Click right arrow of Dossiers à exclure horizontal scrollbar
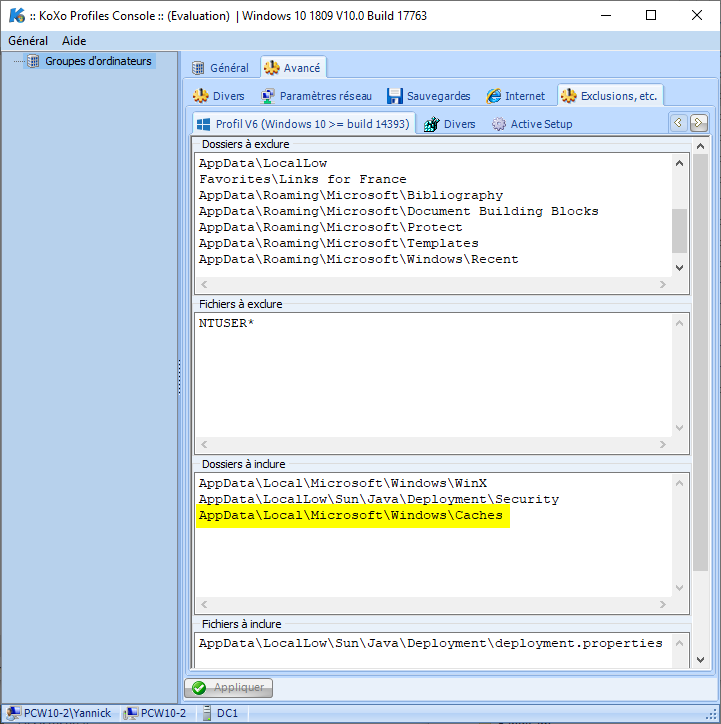721x724 pixels. pos(663,284)
